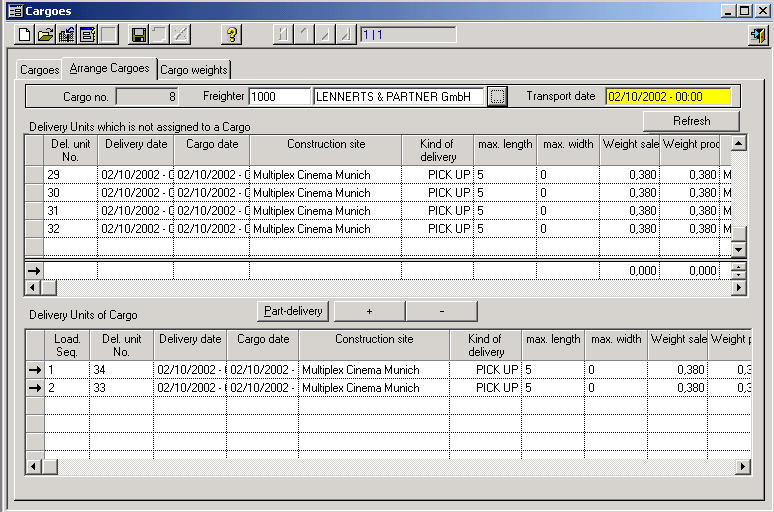
Task: Click the Refresh button
Action: pos(691,121)
